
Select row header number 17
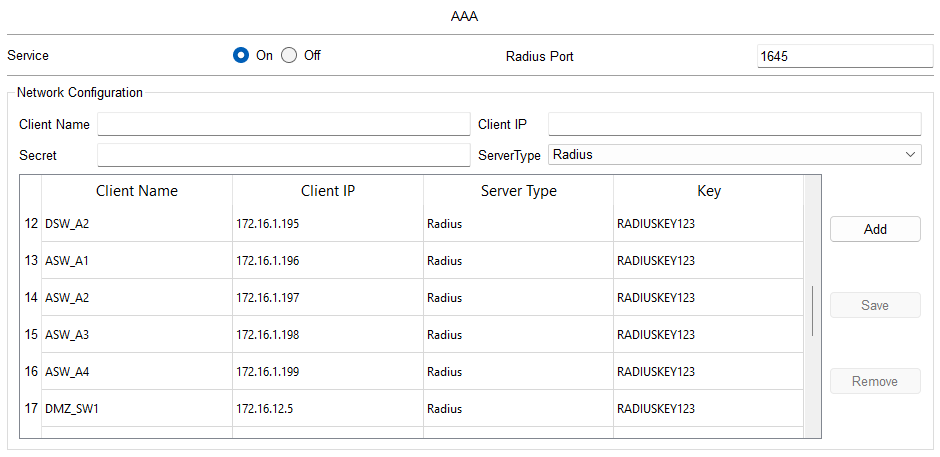[31, 408]
